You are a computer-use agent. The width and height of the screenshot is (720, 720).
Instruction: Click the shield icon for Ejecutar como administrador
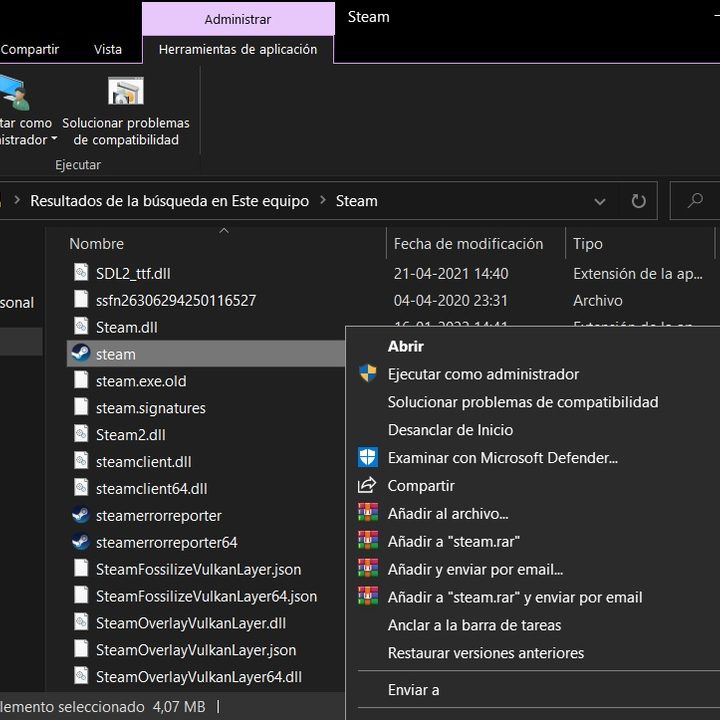coord(368,374)
